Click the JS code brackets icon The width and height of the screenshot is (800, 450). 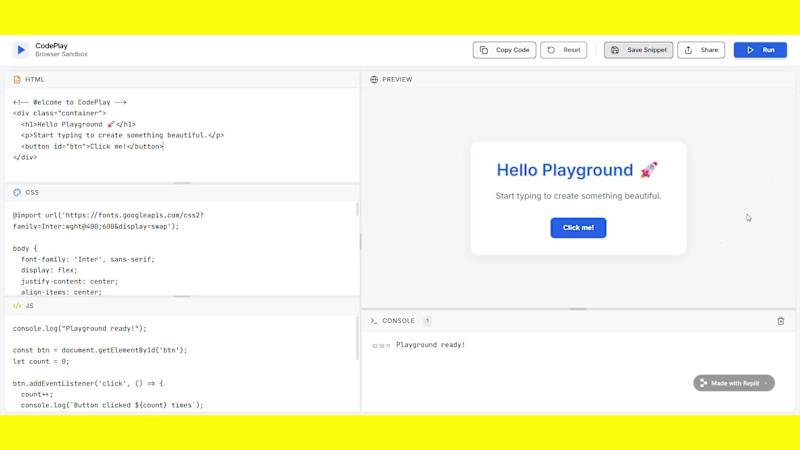click(17, 306)
